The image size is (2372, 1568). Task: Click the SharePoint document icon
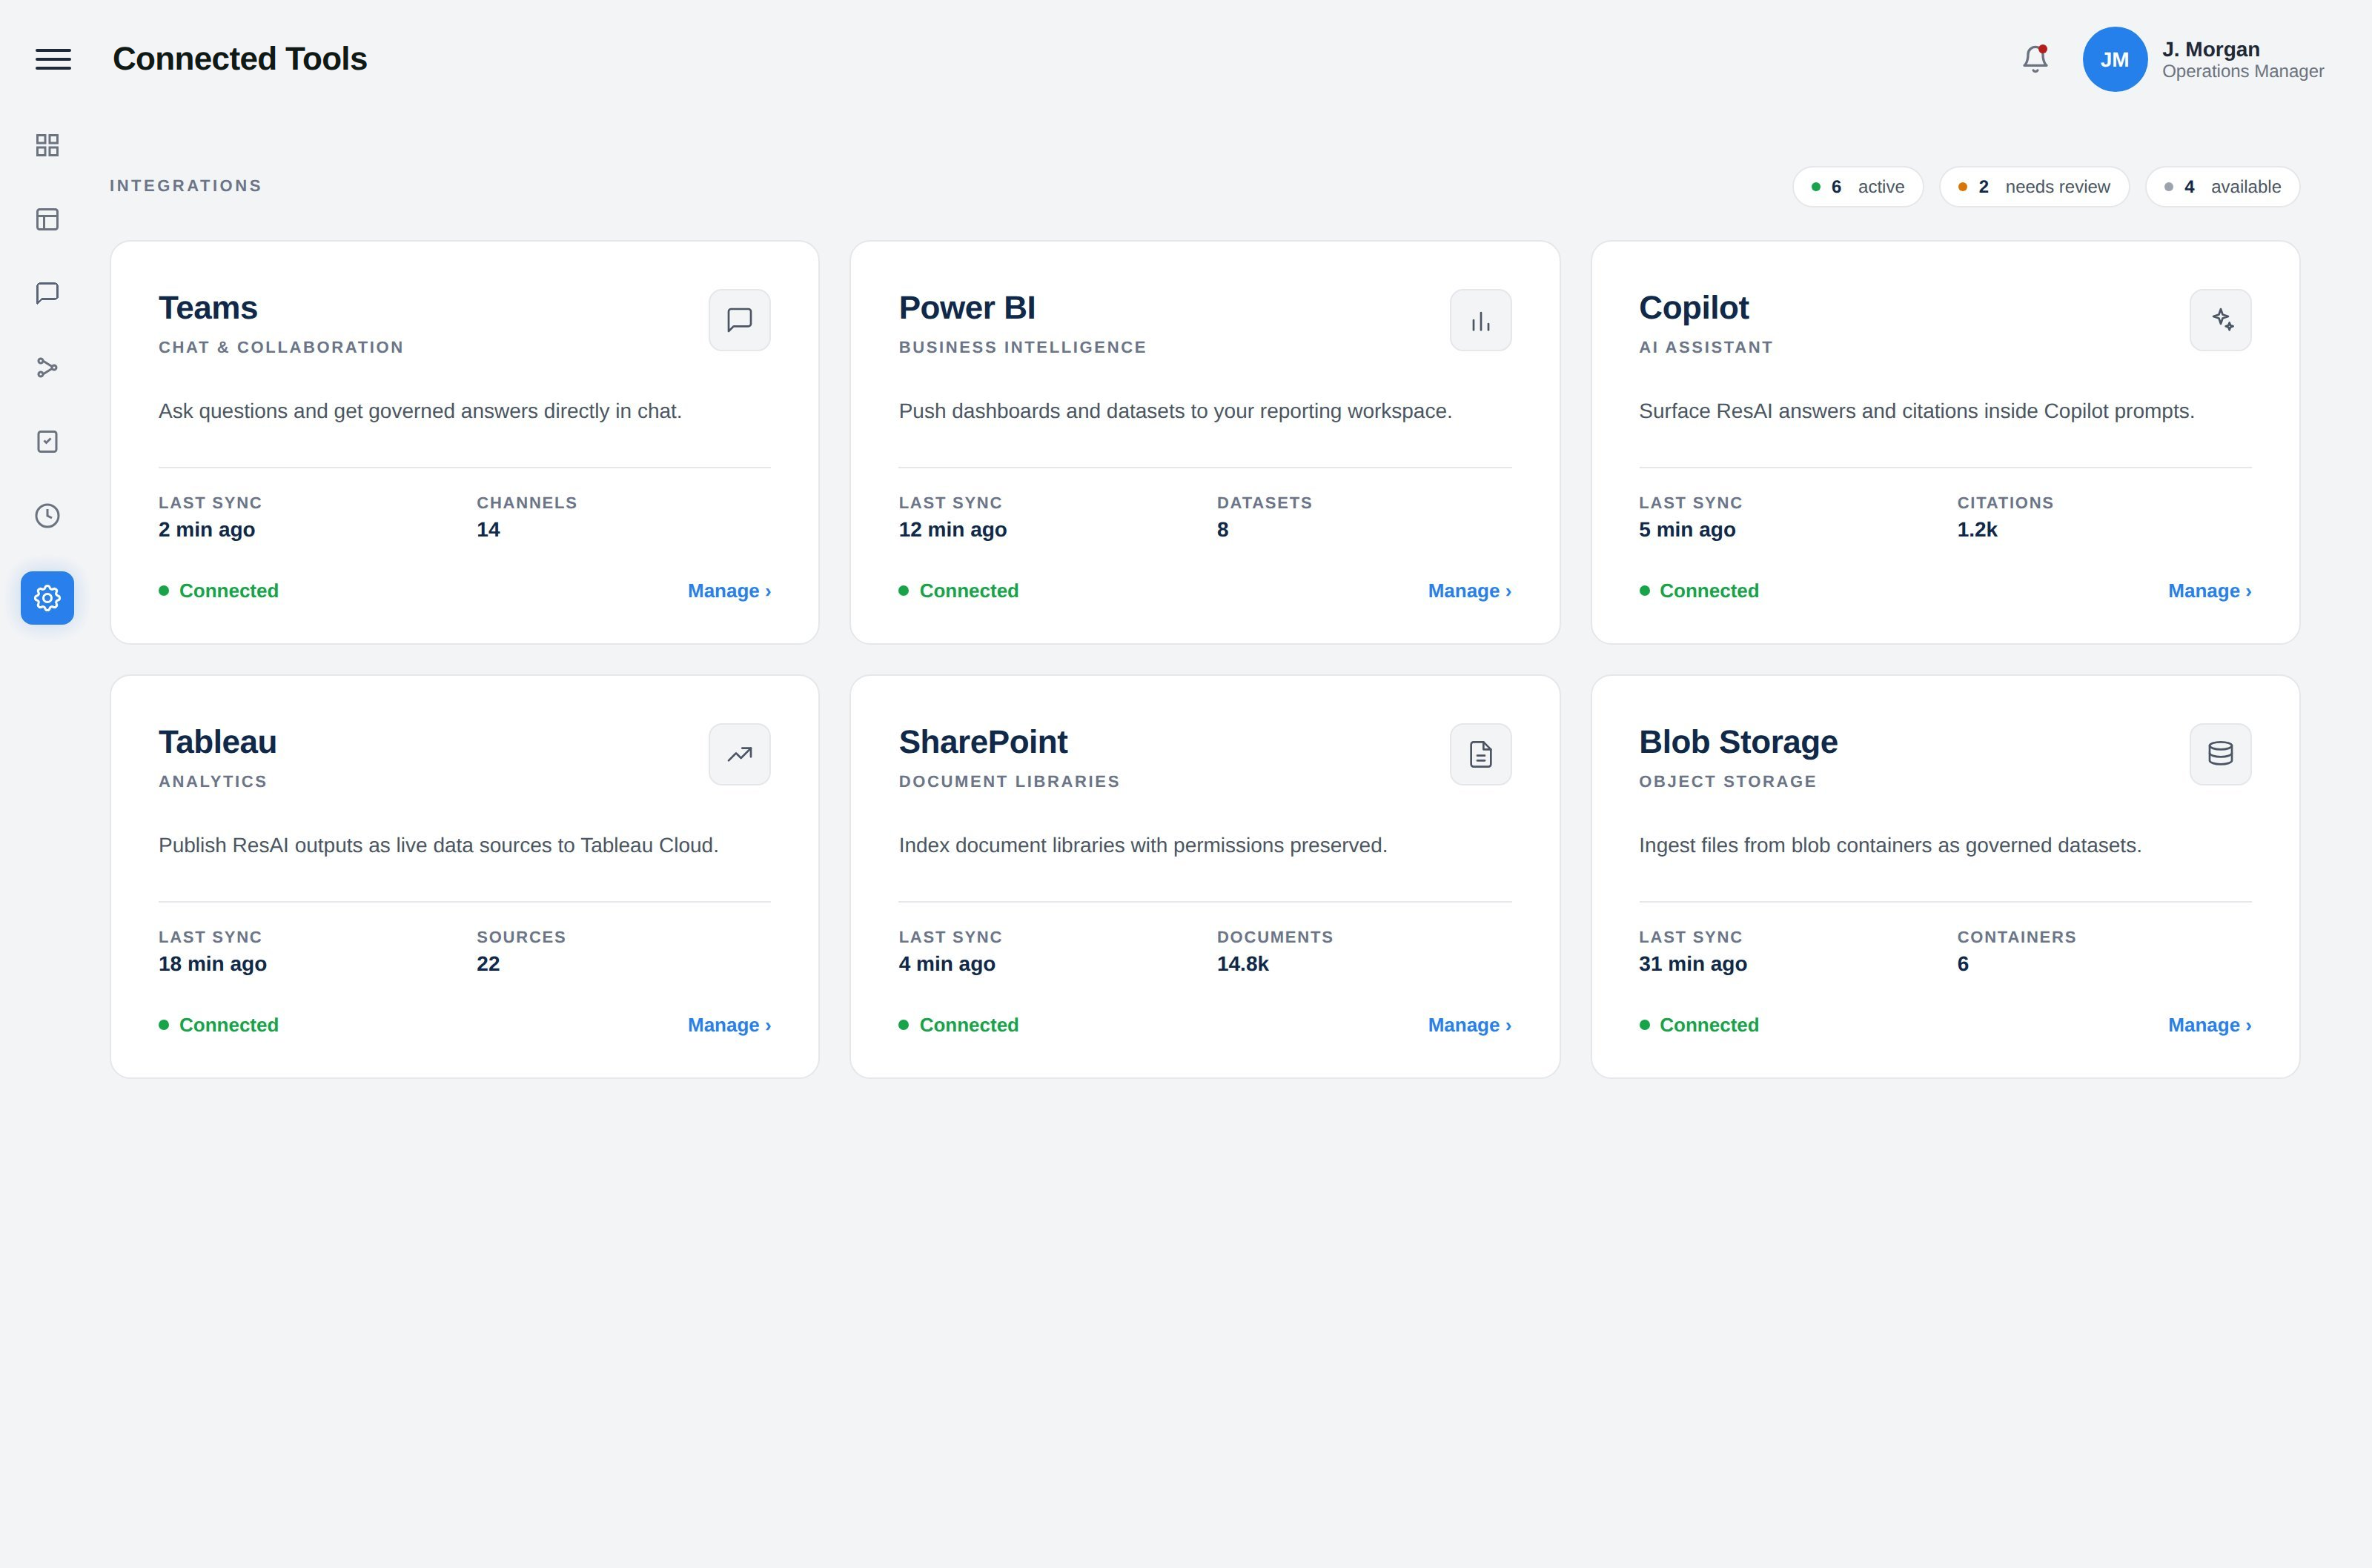tap(1480, 754)
